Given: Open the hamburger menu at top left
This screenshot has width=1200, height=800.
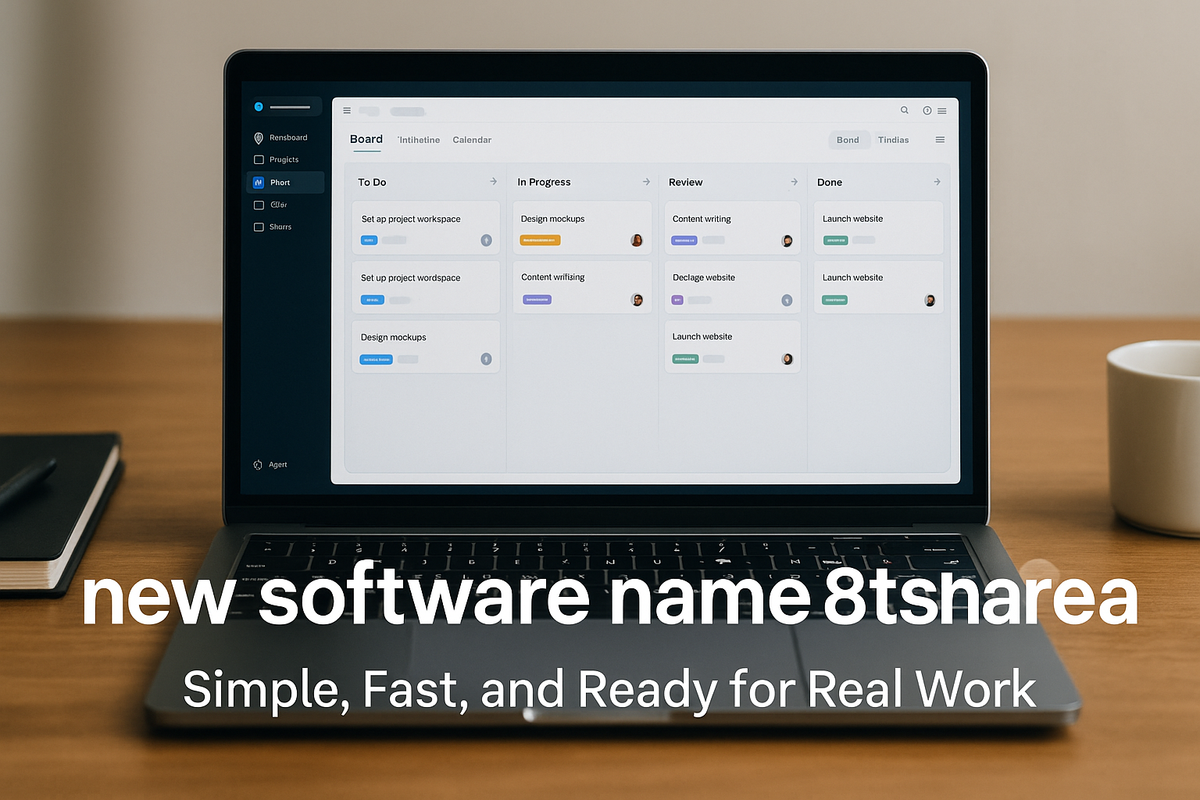Looking at the screenshot, I should (346, 110).
